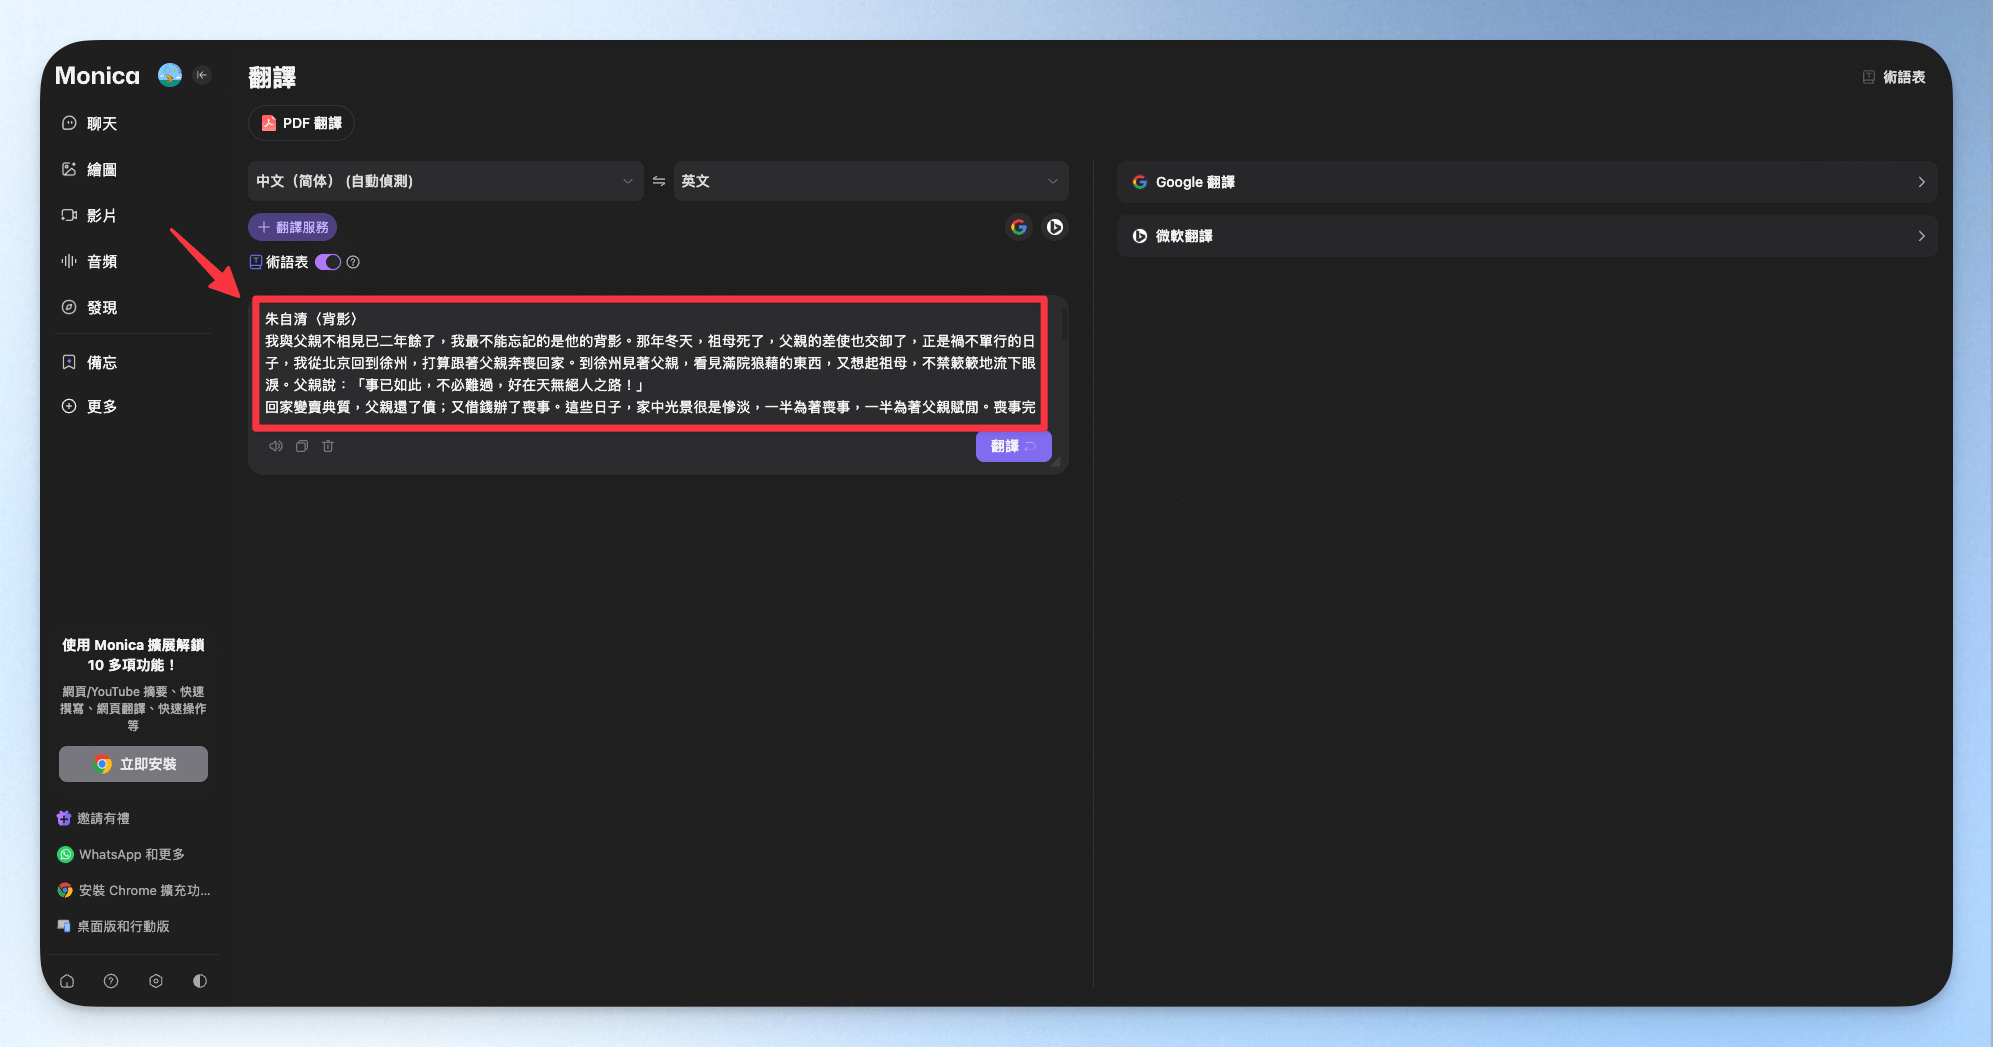Click the home icon in bottom sidebar

click(67, 981)
